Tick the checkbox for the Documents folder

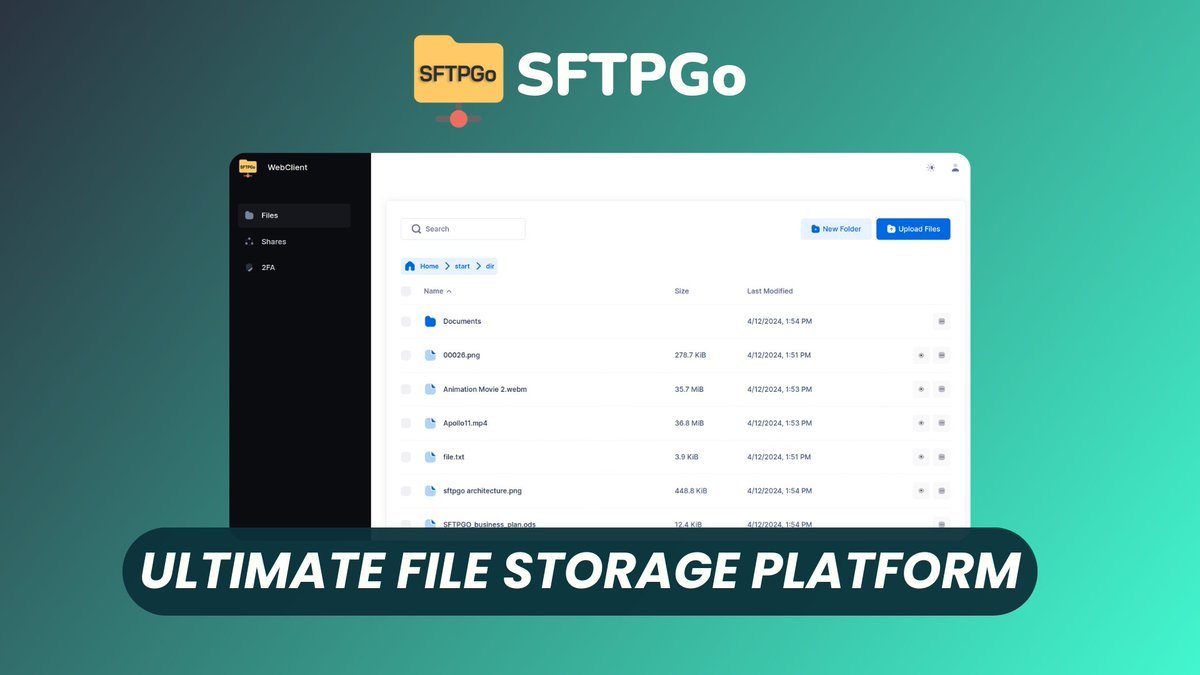pyautogui.click(x=406, y=321)
